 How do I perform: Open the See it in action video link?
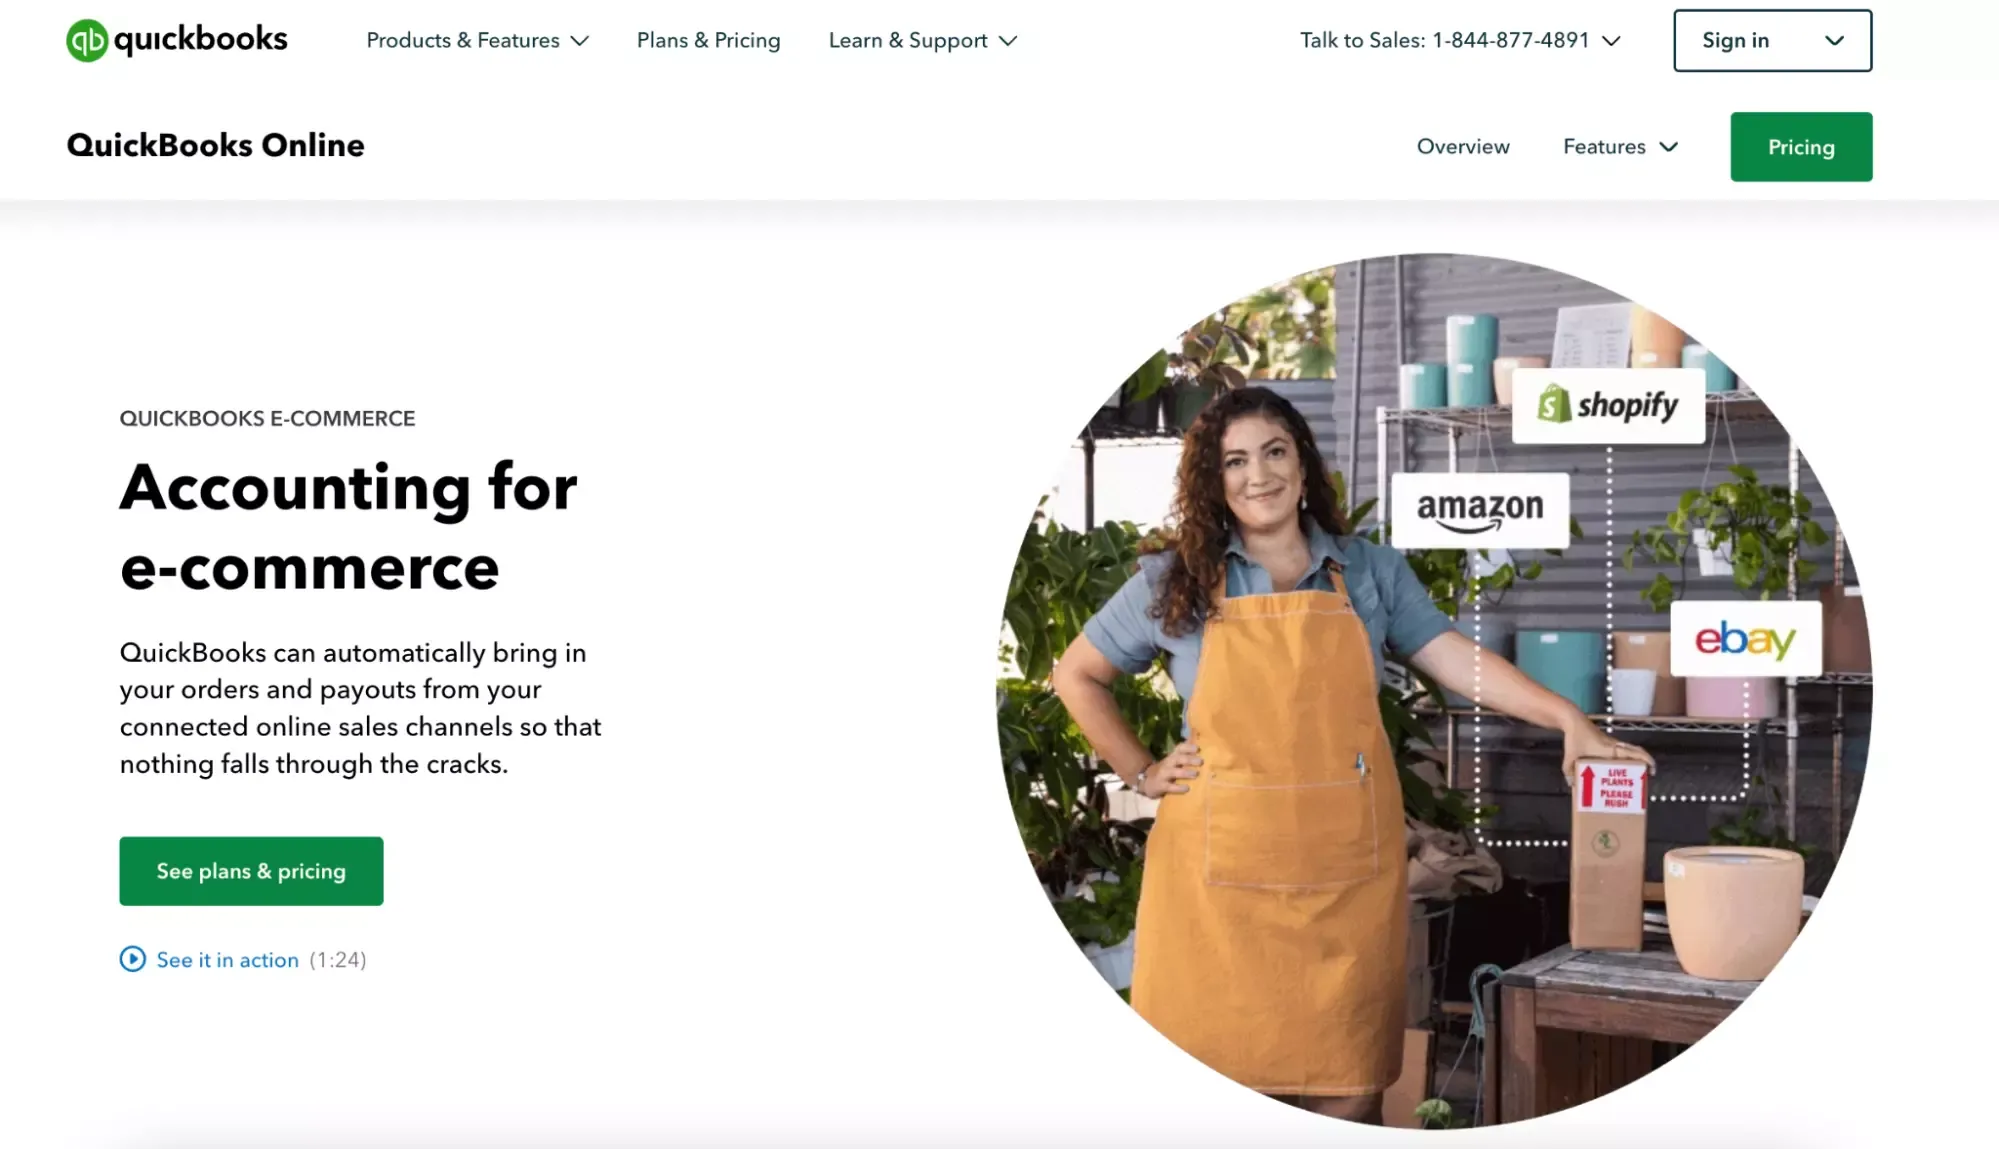(x=226, y=959)
